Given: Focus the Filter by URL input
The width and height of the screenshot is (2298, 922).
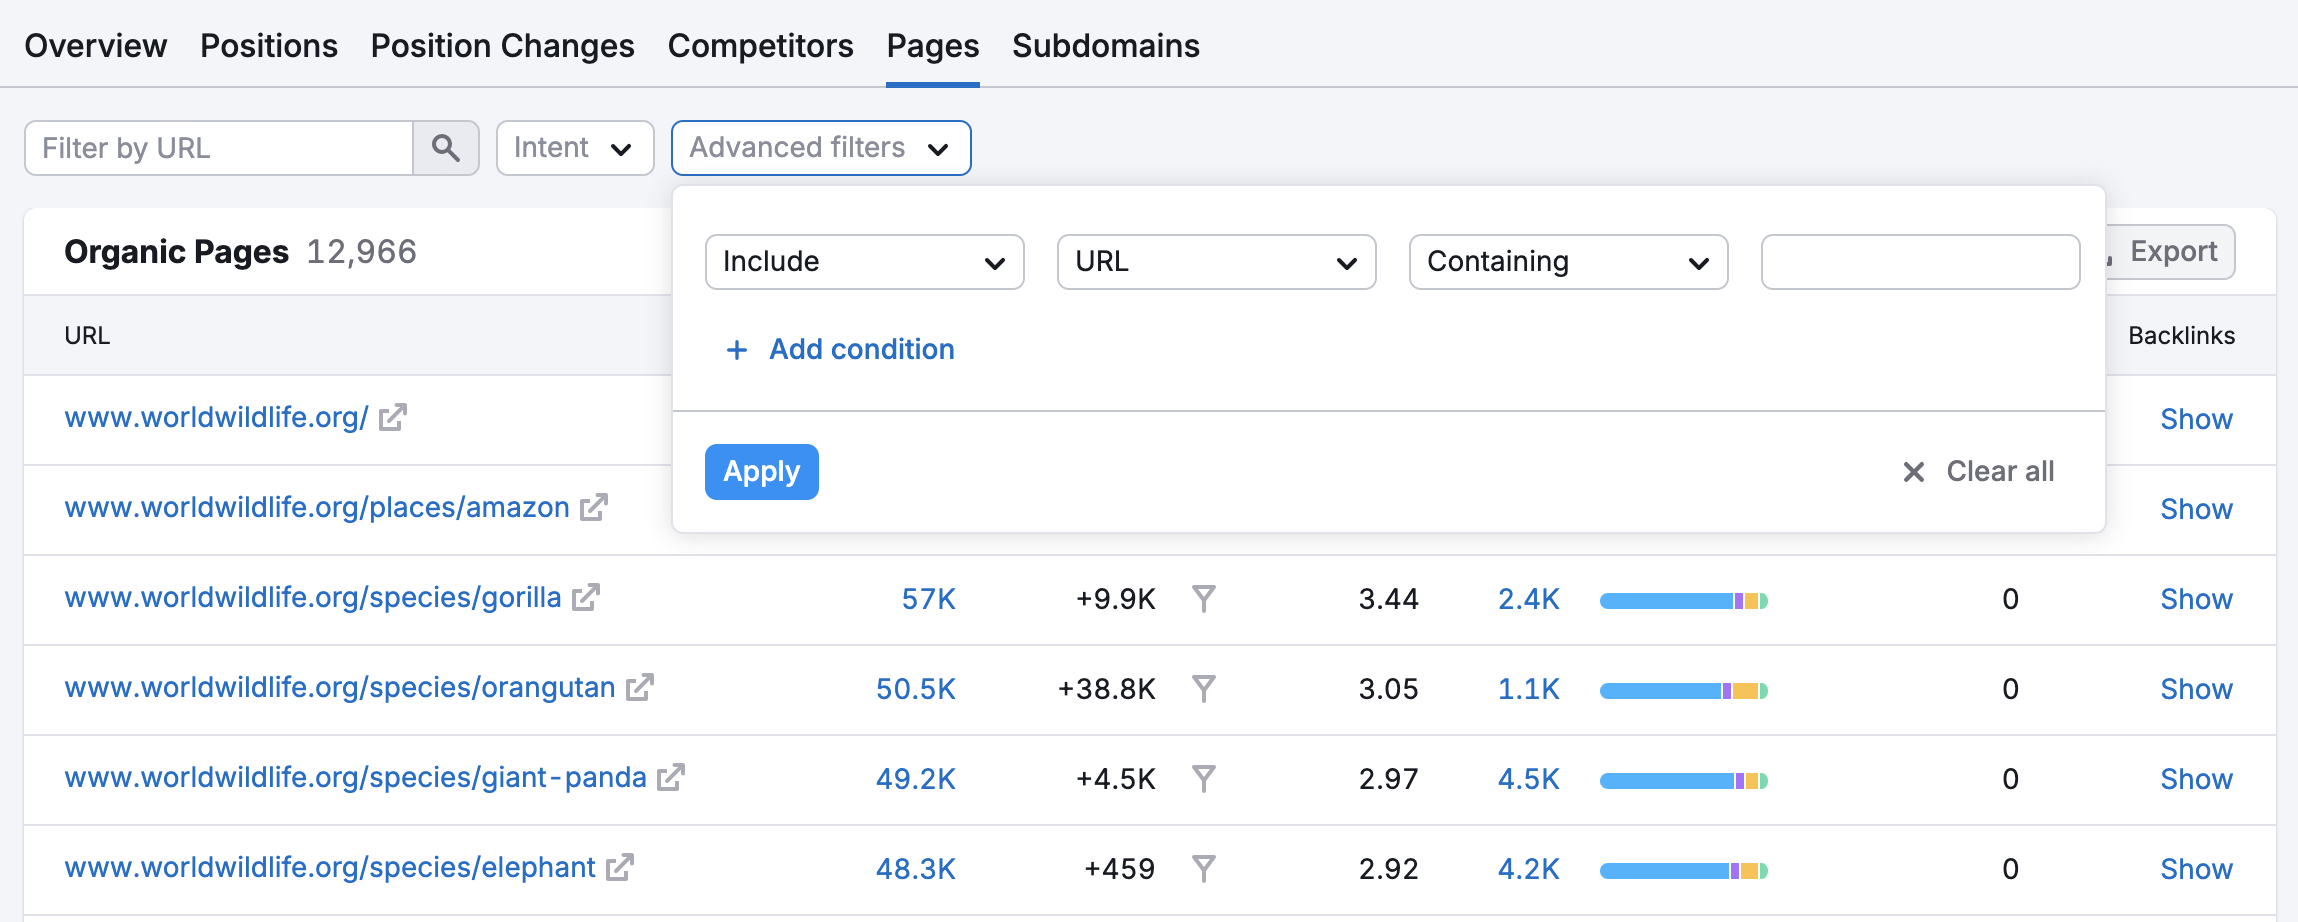Looking at the screenshot, I should [219, 148].
